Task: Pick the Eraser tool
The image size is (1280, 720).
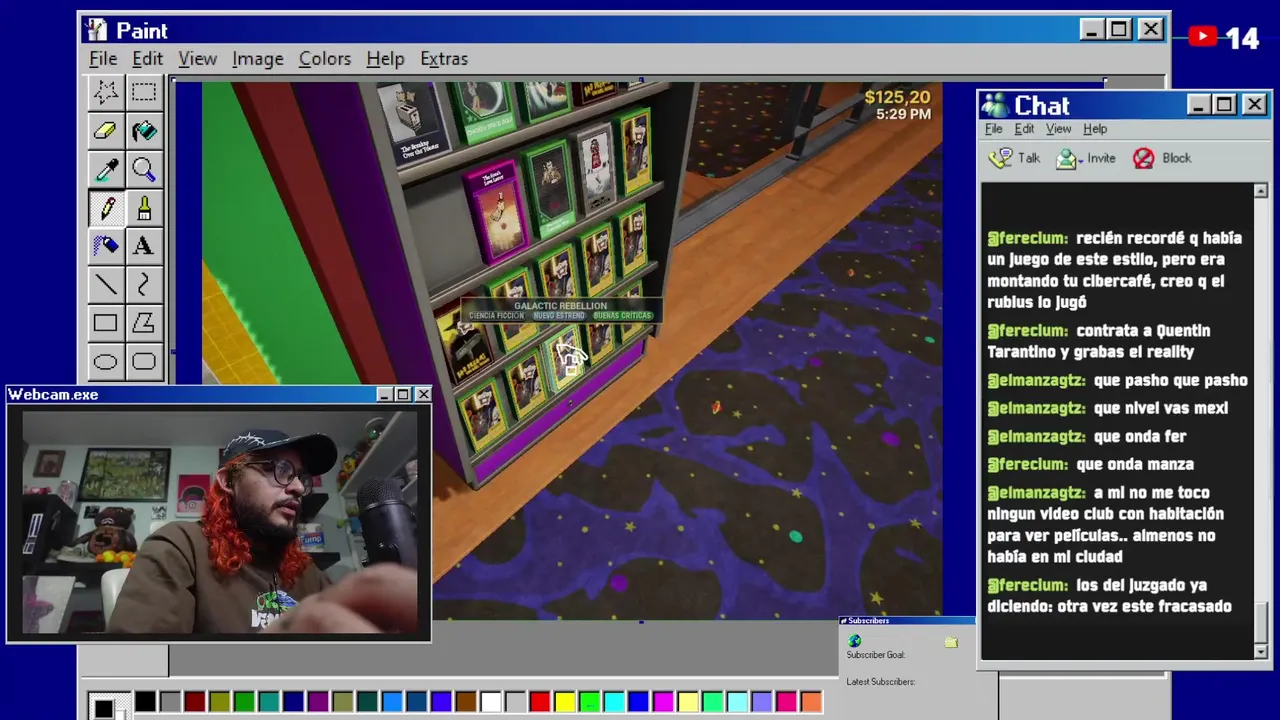Action: point(105,131)
